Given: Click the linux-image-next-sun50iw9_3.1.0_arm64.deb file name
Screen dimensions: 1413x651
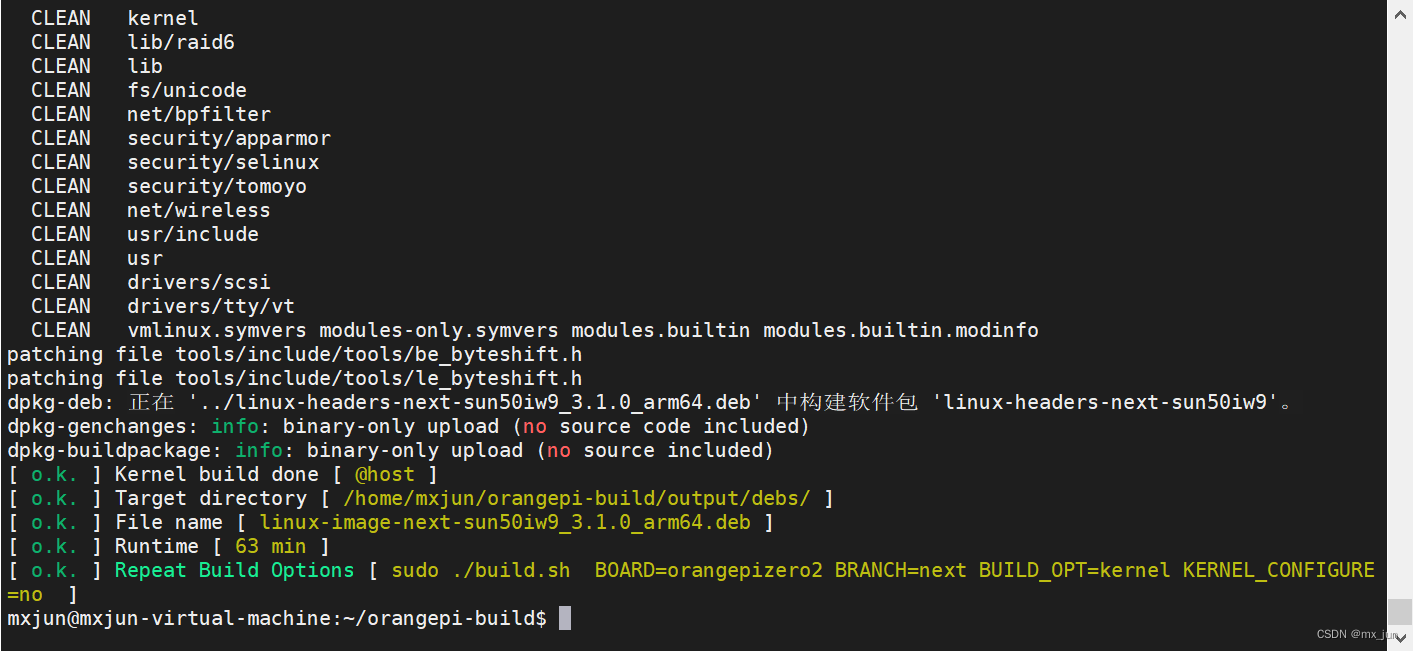Looking at the screenshot, I should pos(504,522).
